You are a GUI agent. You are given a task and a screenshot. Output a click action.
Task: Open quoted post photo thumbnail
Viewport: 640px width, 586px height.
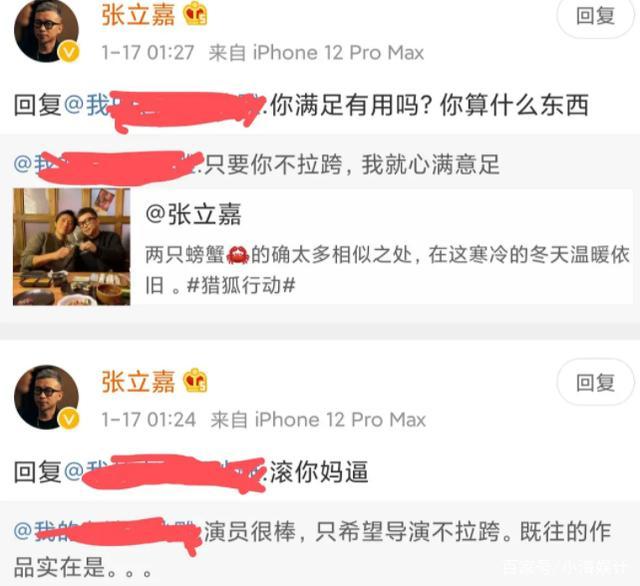71,246
